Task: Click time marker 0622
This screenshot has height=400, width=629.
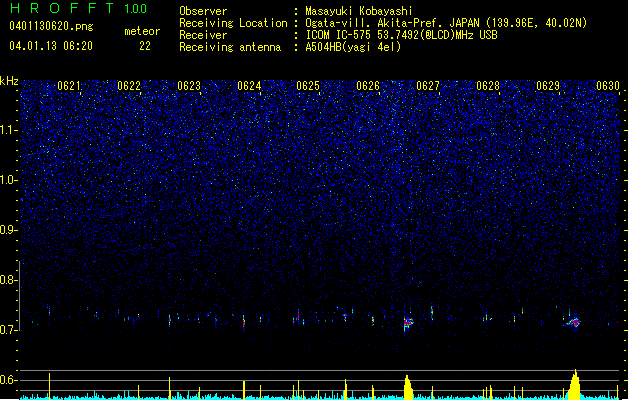Action: point(129,86)
